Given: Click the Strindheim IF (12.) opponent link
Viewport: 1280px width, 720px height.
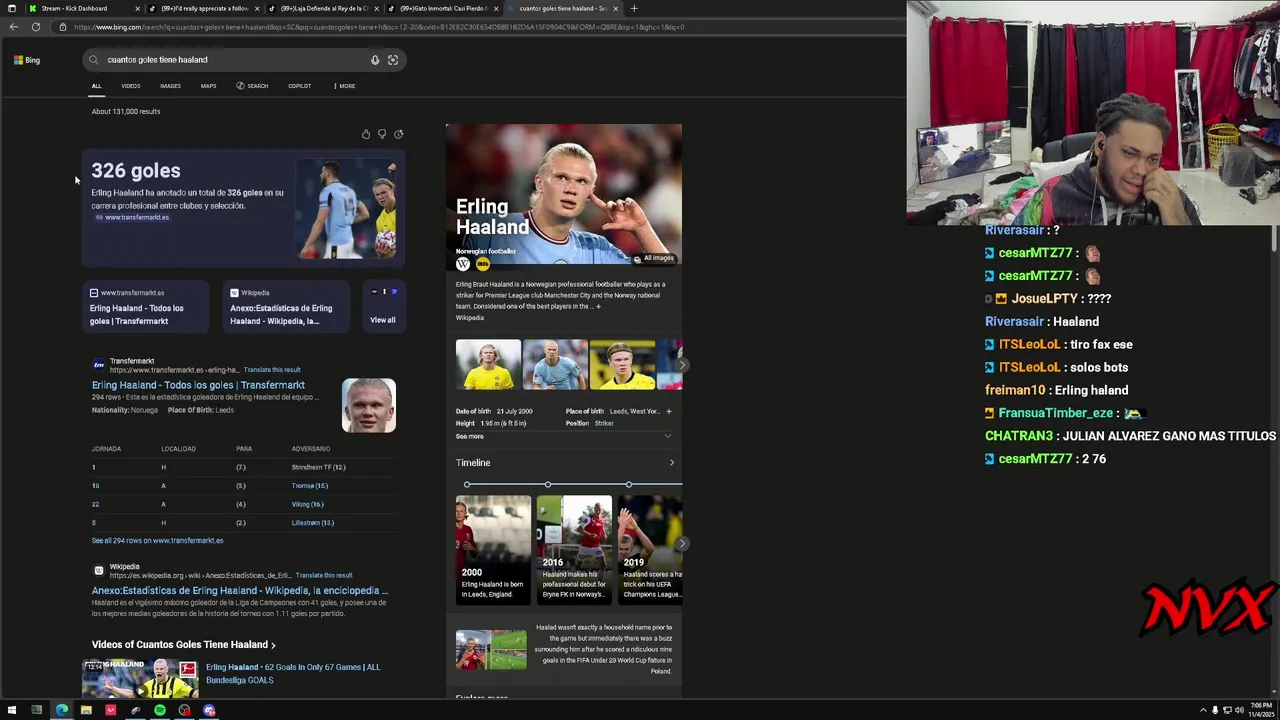Looking at the screenshot, I should point(318,467).
